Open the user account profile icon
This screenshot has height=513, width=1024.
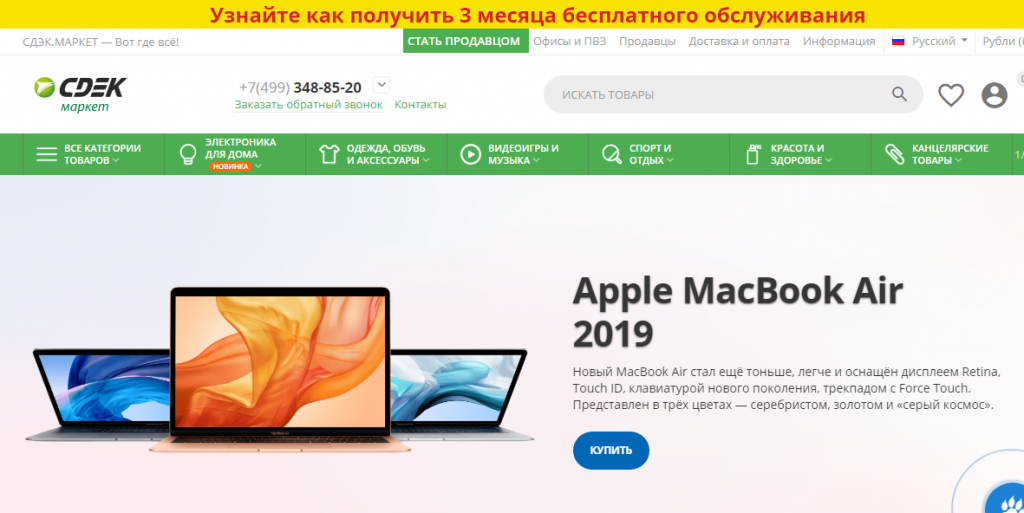[994, 95]
